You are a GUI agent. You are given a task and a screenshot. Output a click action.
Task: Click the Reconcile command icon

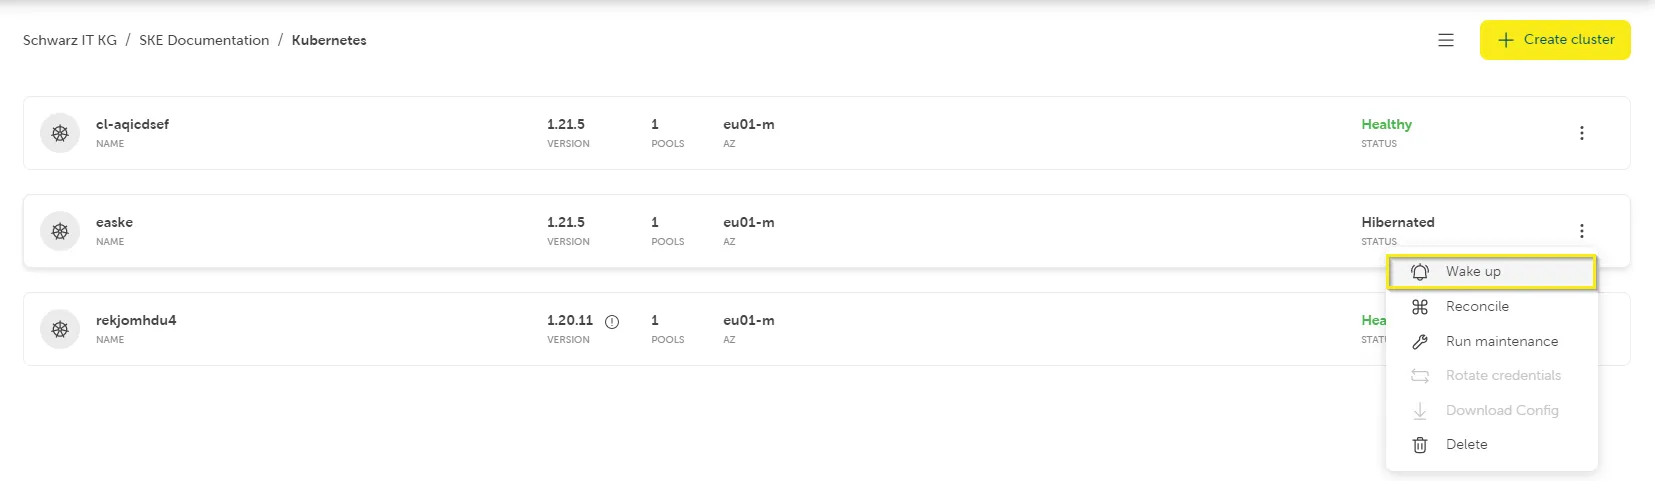coord(1420,307)
